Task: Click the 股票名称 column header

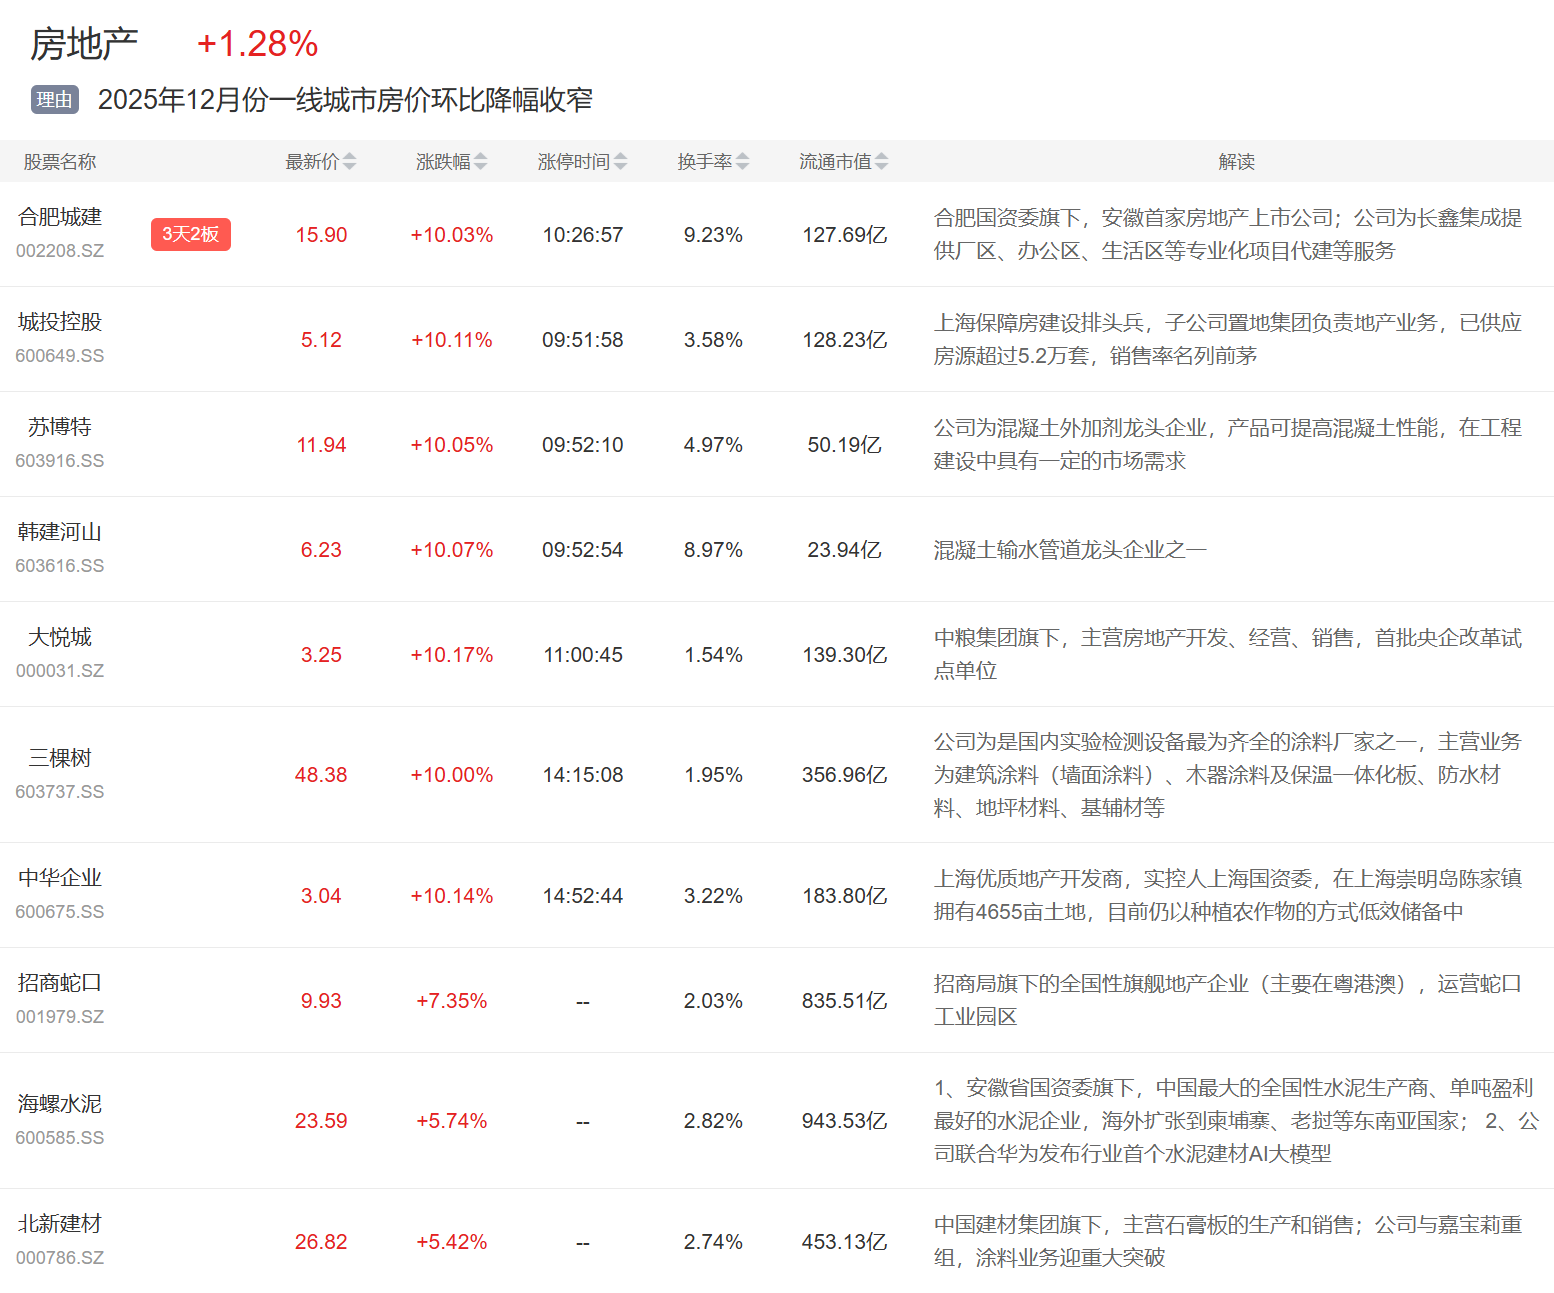Action: [x=60, y=162]
